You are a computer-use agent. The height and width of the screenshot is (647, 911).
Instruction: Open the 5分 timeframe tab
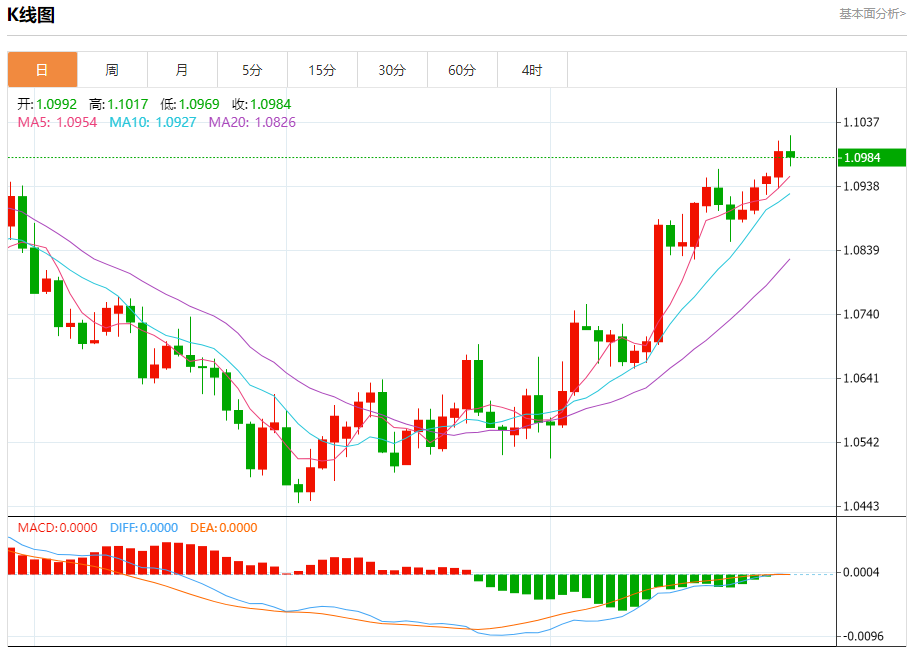click(252, 70)
